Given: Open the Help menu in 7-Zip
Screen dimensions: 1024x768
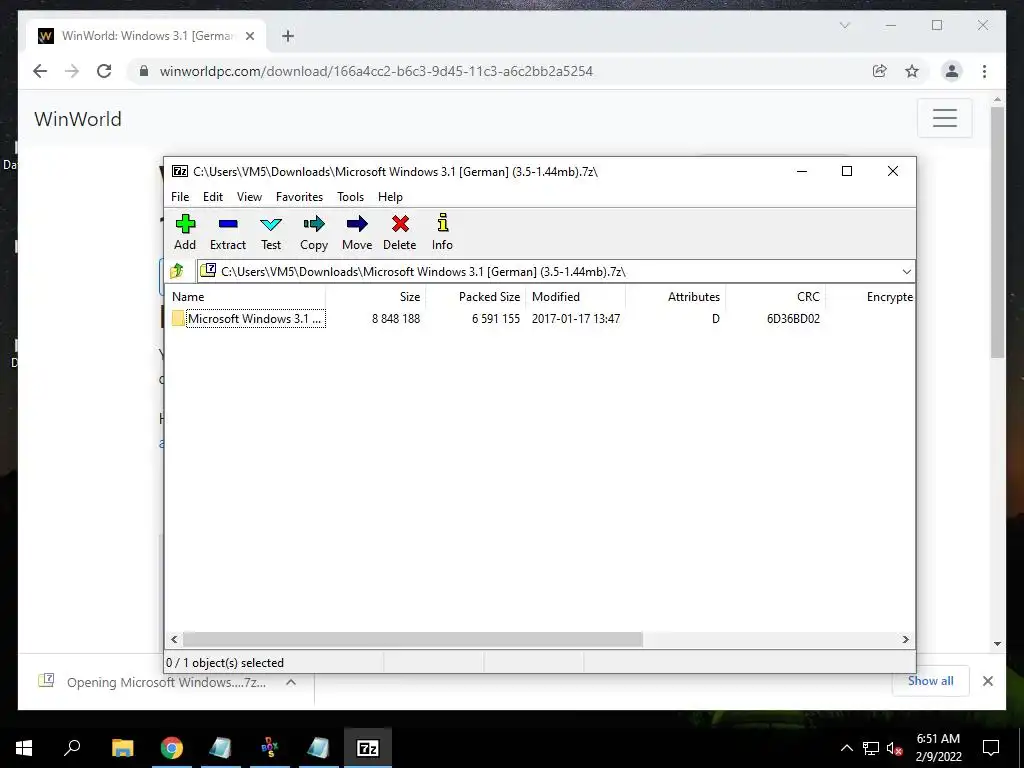Looking at the screenshot, I should pos(390,197).
